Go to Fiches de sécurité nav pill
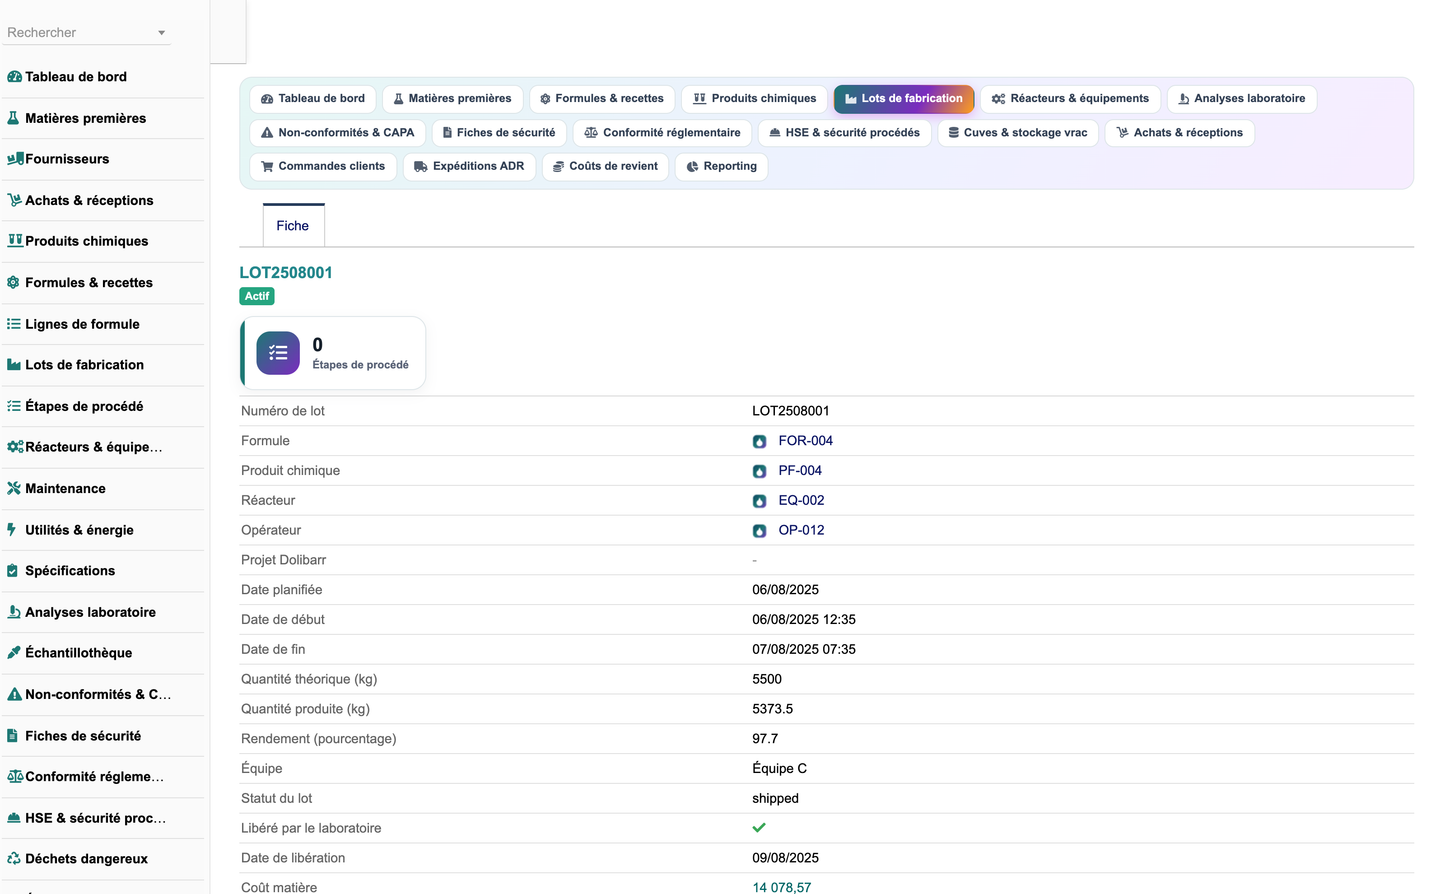This screenshot has width=1445, height=894. click(499, 133)
